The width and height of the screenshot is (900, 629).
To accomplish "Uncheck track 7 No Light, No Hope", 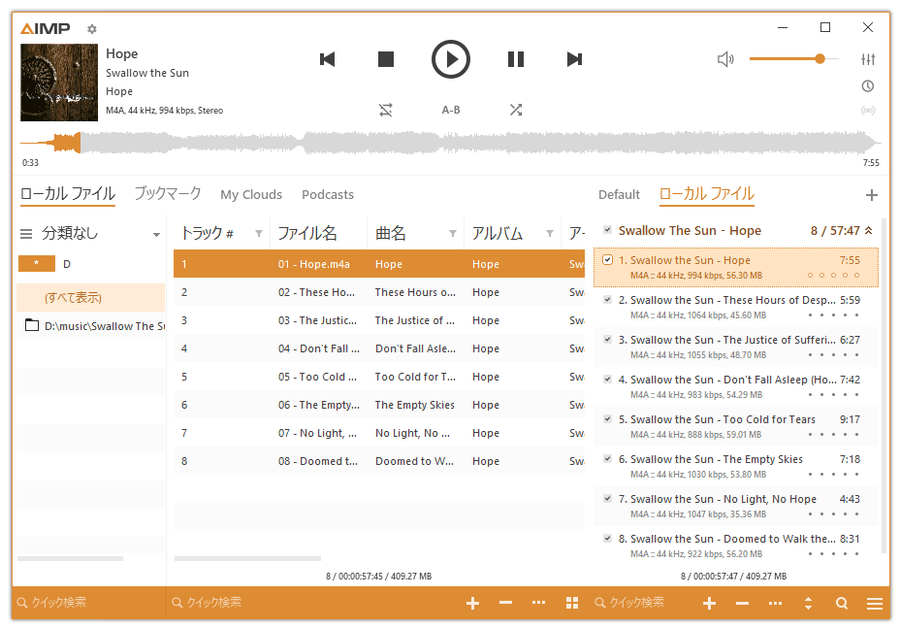I will tap(607, 498).
